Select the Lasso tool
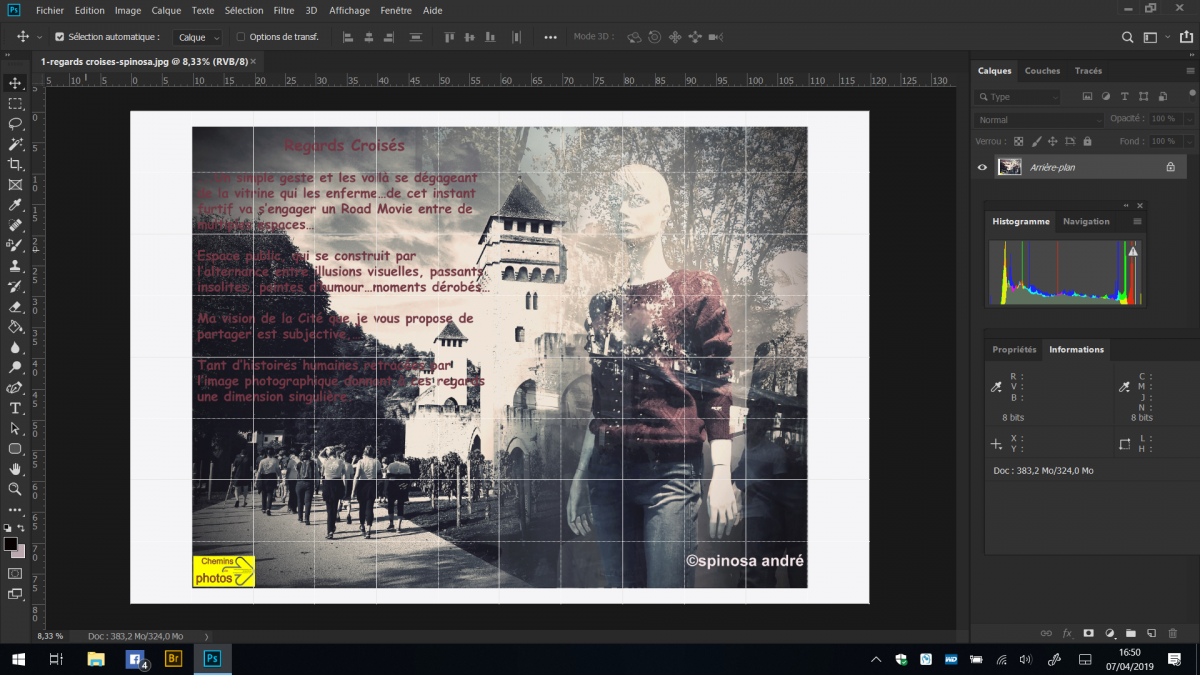Viewport: 1200px width, 675px height. point(15,124)
